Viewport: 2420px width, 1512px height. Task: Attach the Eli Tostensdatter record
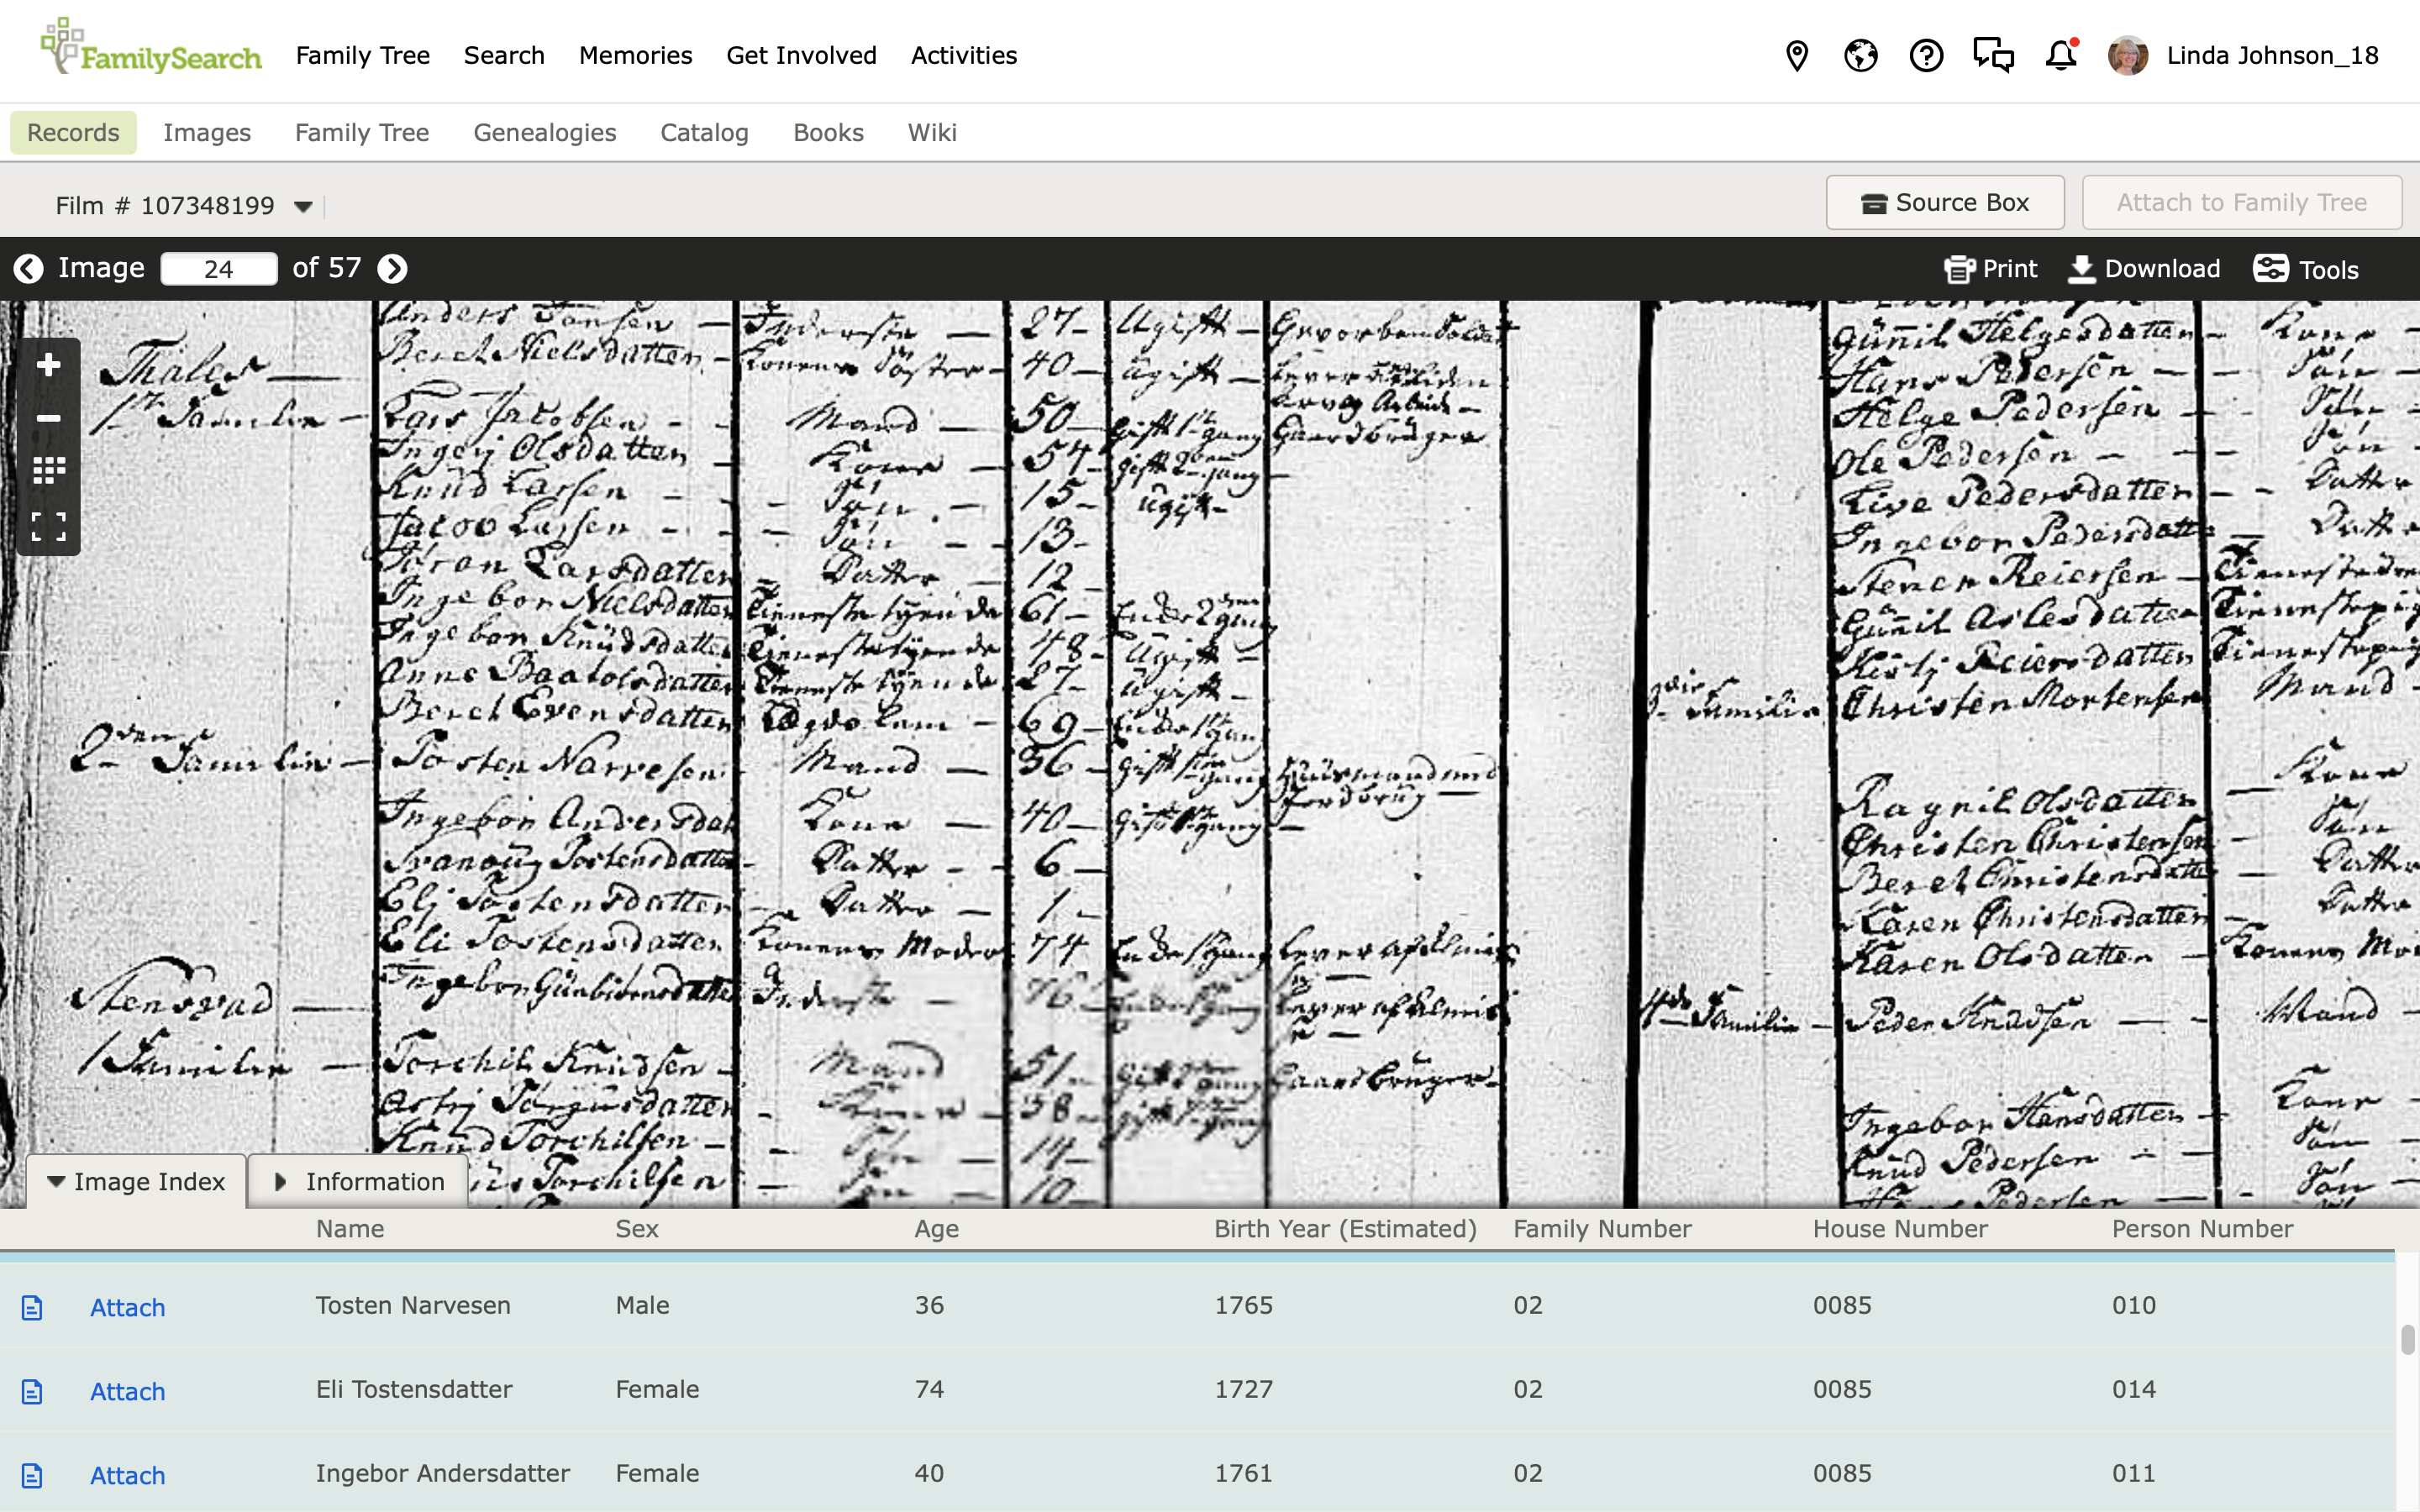127,1391
